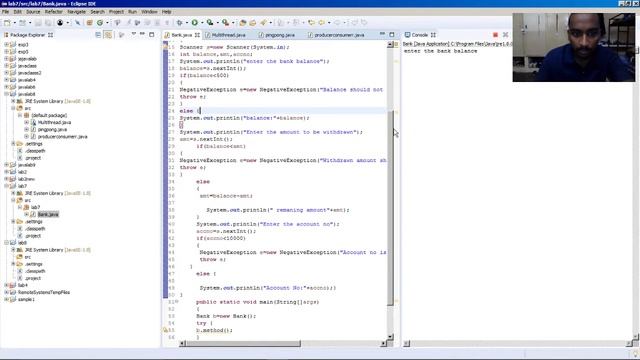Expand the exp3 project node
Image resolution: width=640 pixels, height=360 pixels.
[x=6, y=44]
